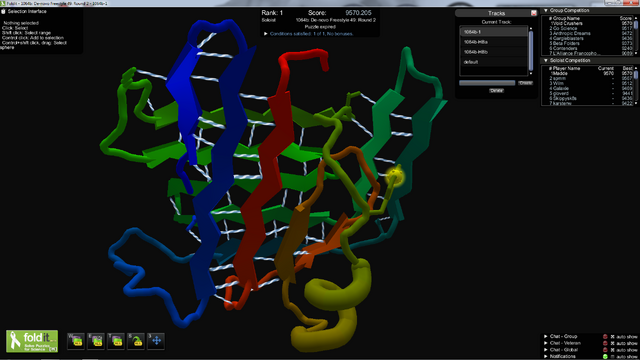Click the green status icon beside Notifications
This screenshot has width=640, height=360.
click(605, 356)
